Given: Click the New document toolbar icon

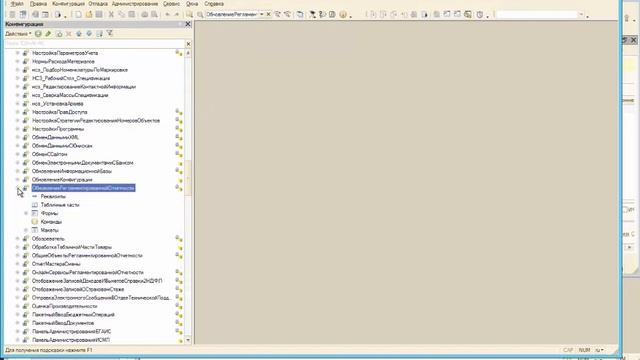Looking at the screenshot, I should [78, 14].
